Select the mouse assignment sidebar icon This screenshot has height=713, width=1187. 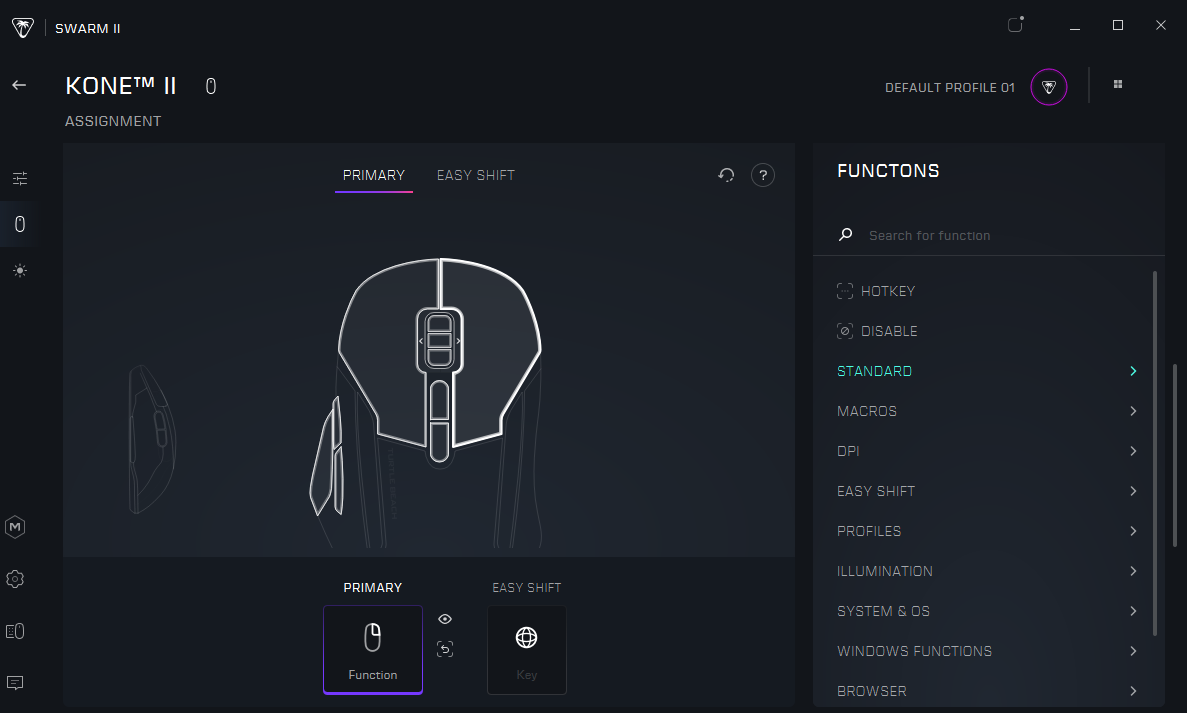pyautogui.click(x=20, y=224)
